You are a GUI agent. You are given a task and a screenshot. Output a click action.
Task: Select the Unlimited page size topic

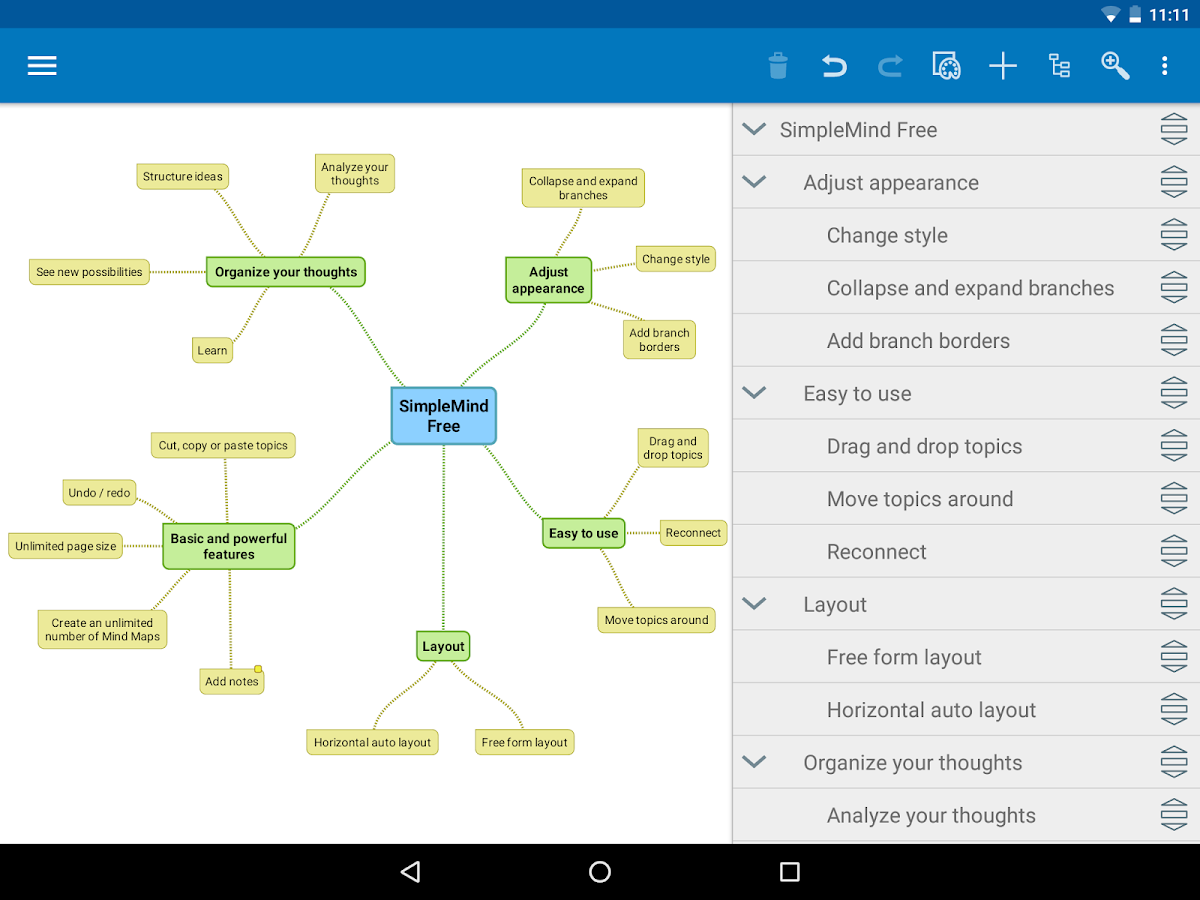coord(66,546)
